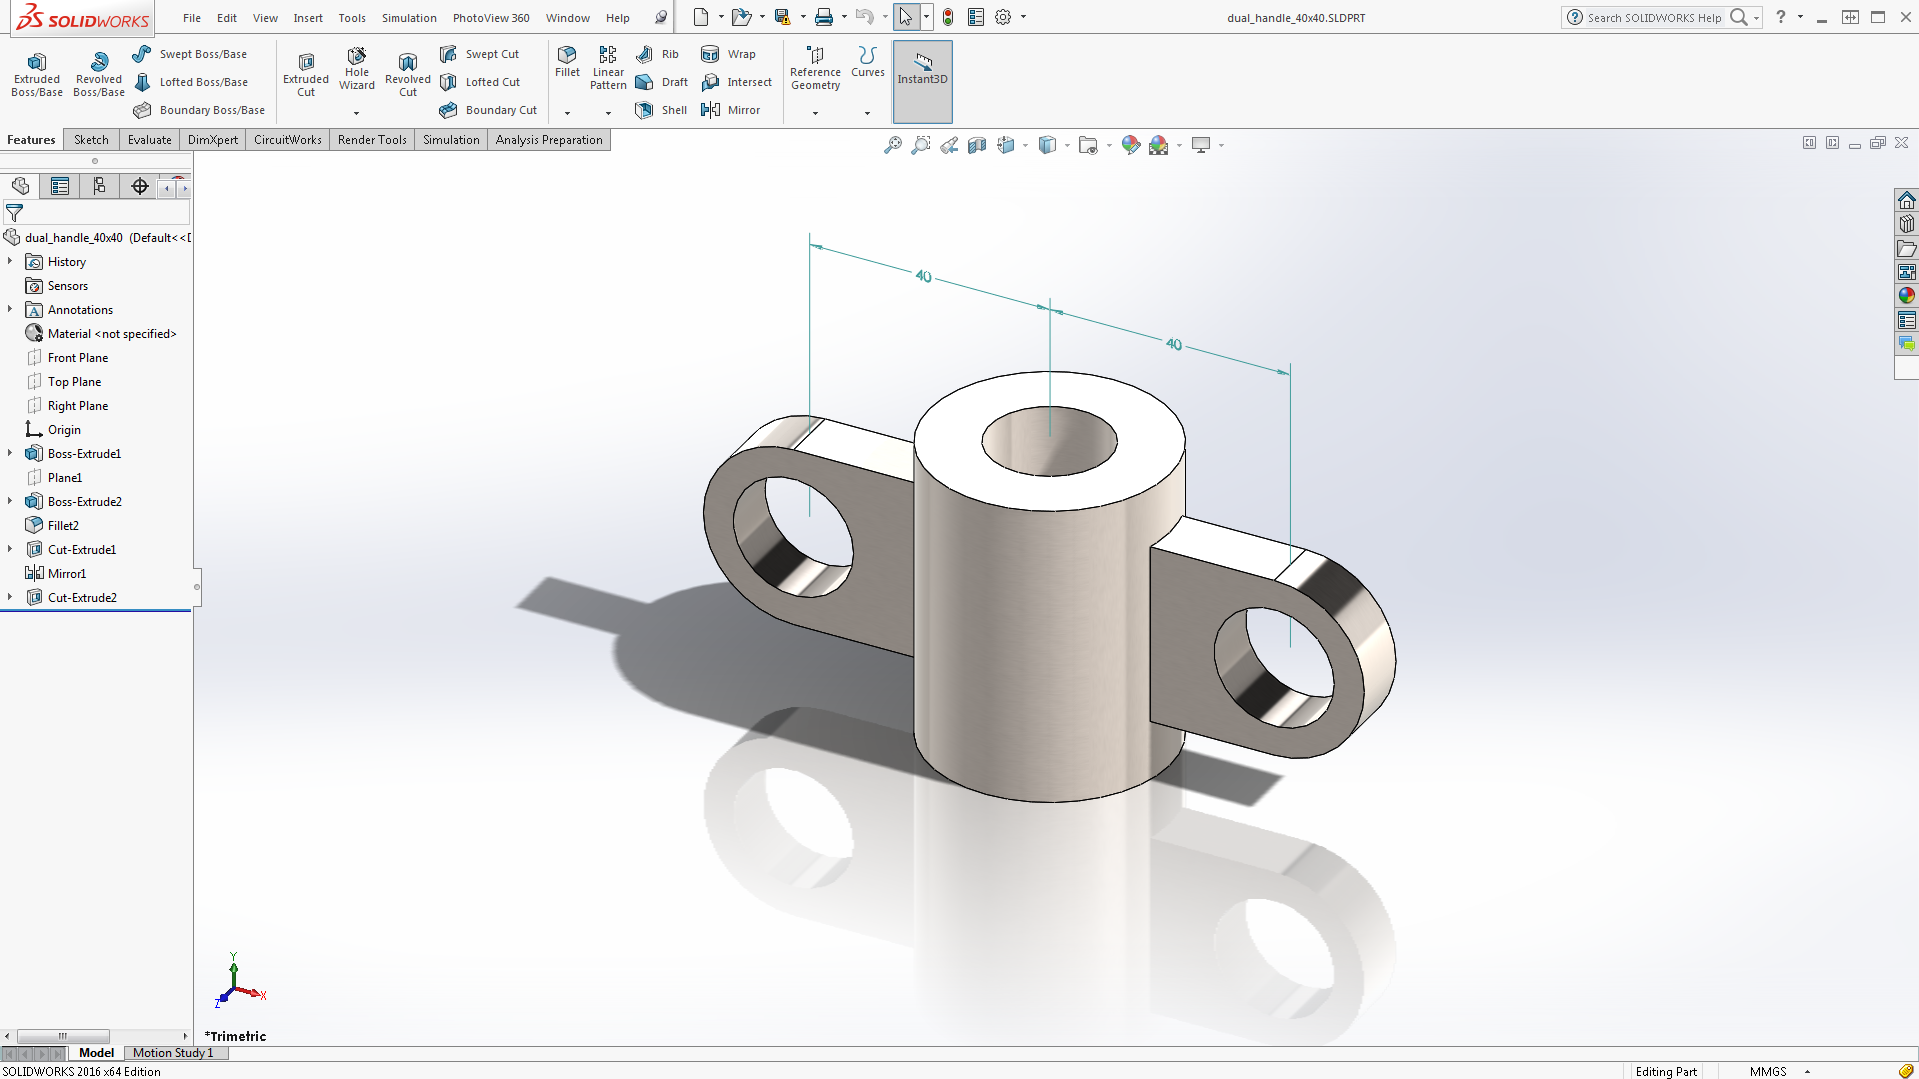The image size is (1919, 1079).
Task: Select Mirror1 in the feature tree
Action: tap(67, 573)
